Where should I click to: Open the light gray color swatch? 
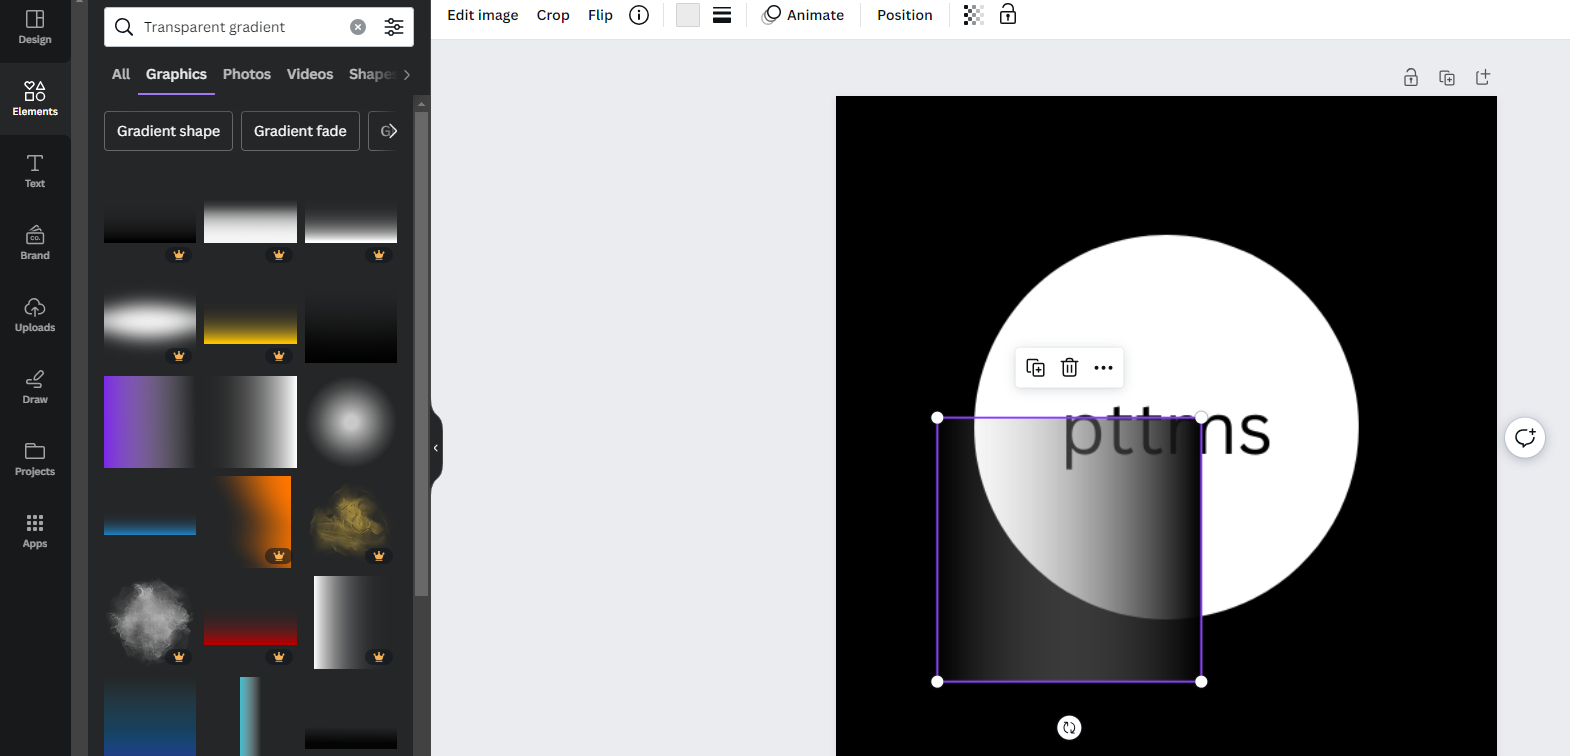pyautogui.click(x=688, y=15)
